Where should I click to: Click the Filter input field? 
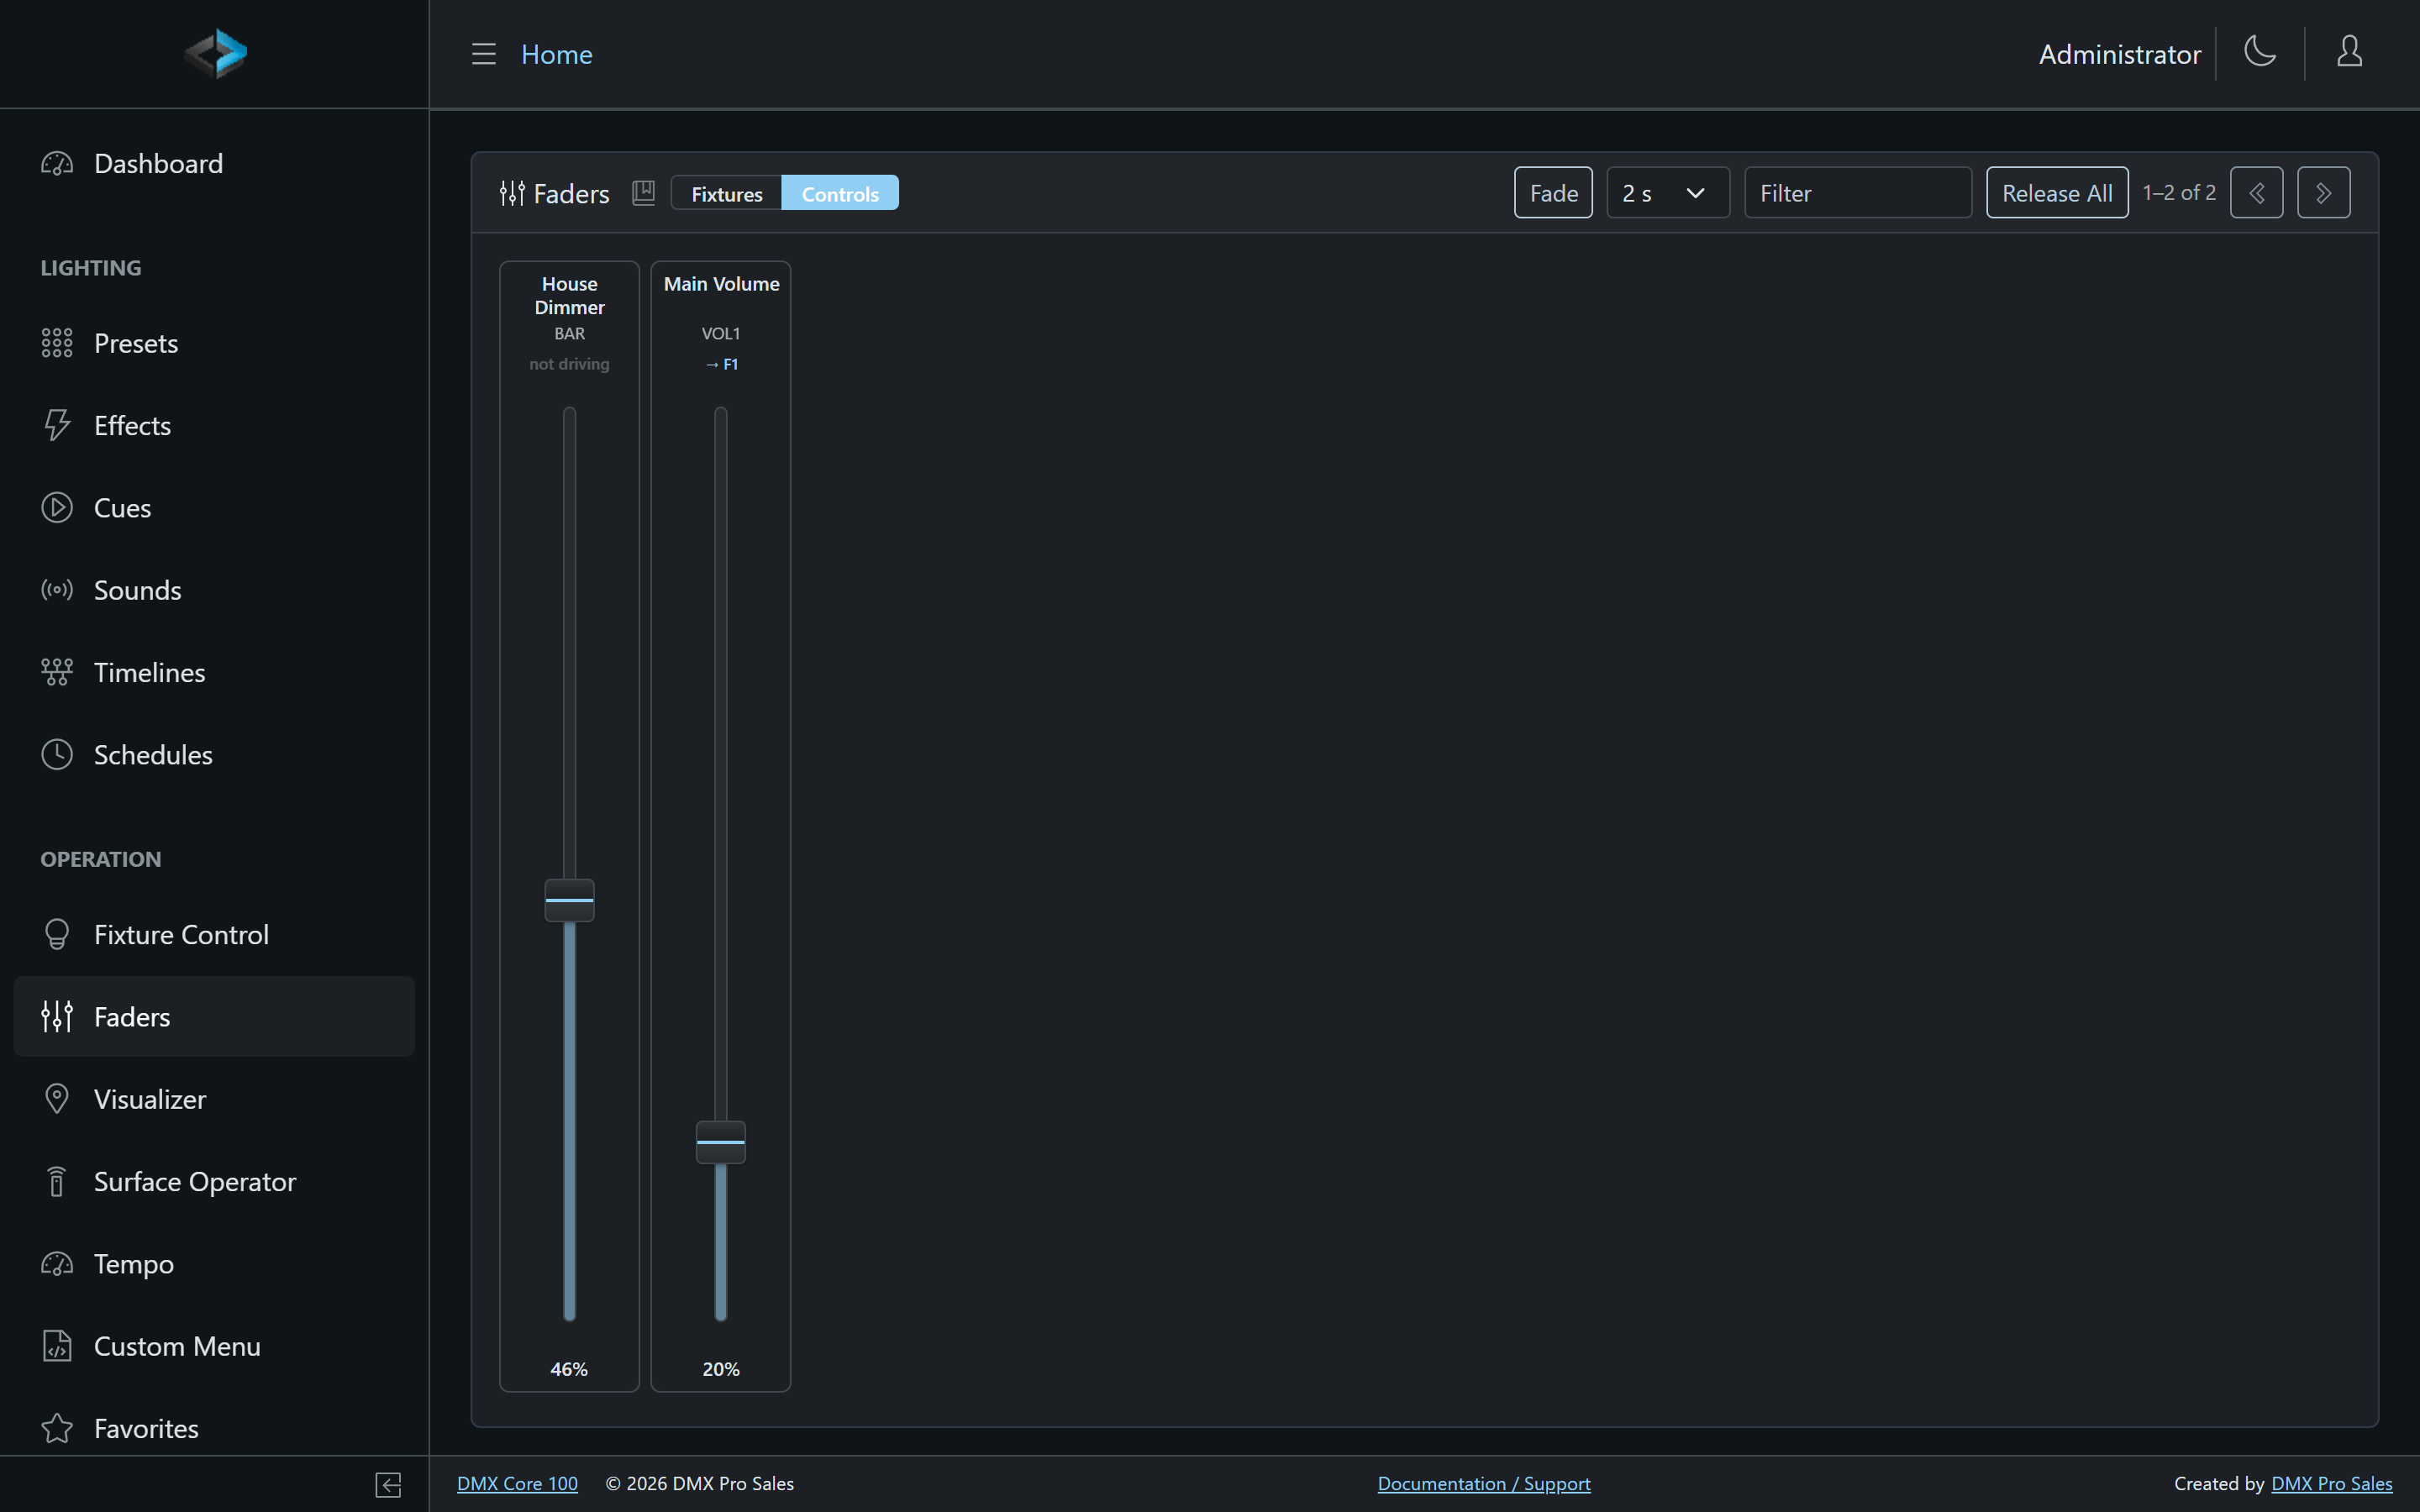coord(1858,192)
